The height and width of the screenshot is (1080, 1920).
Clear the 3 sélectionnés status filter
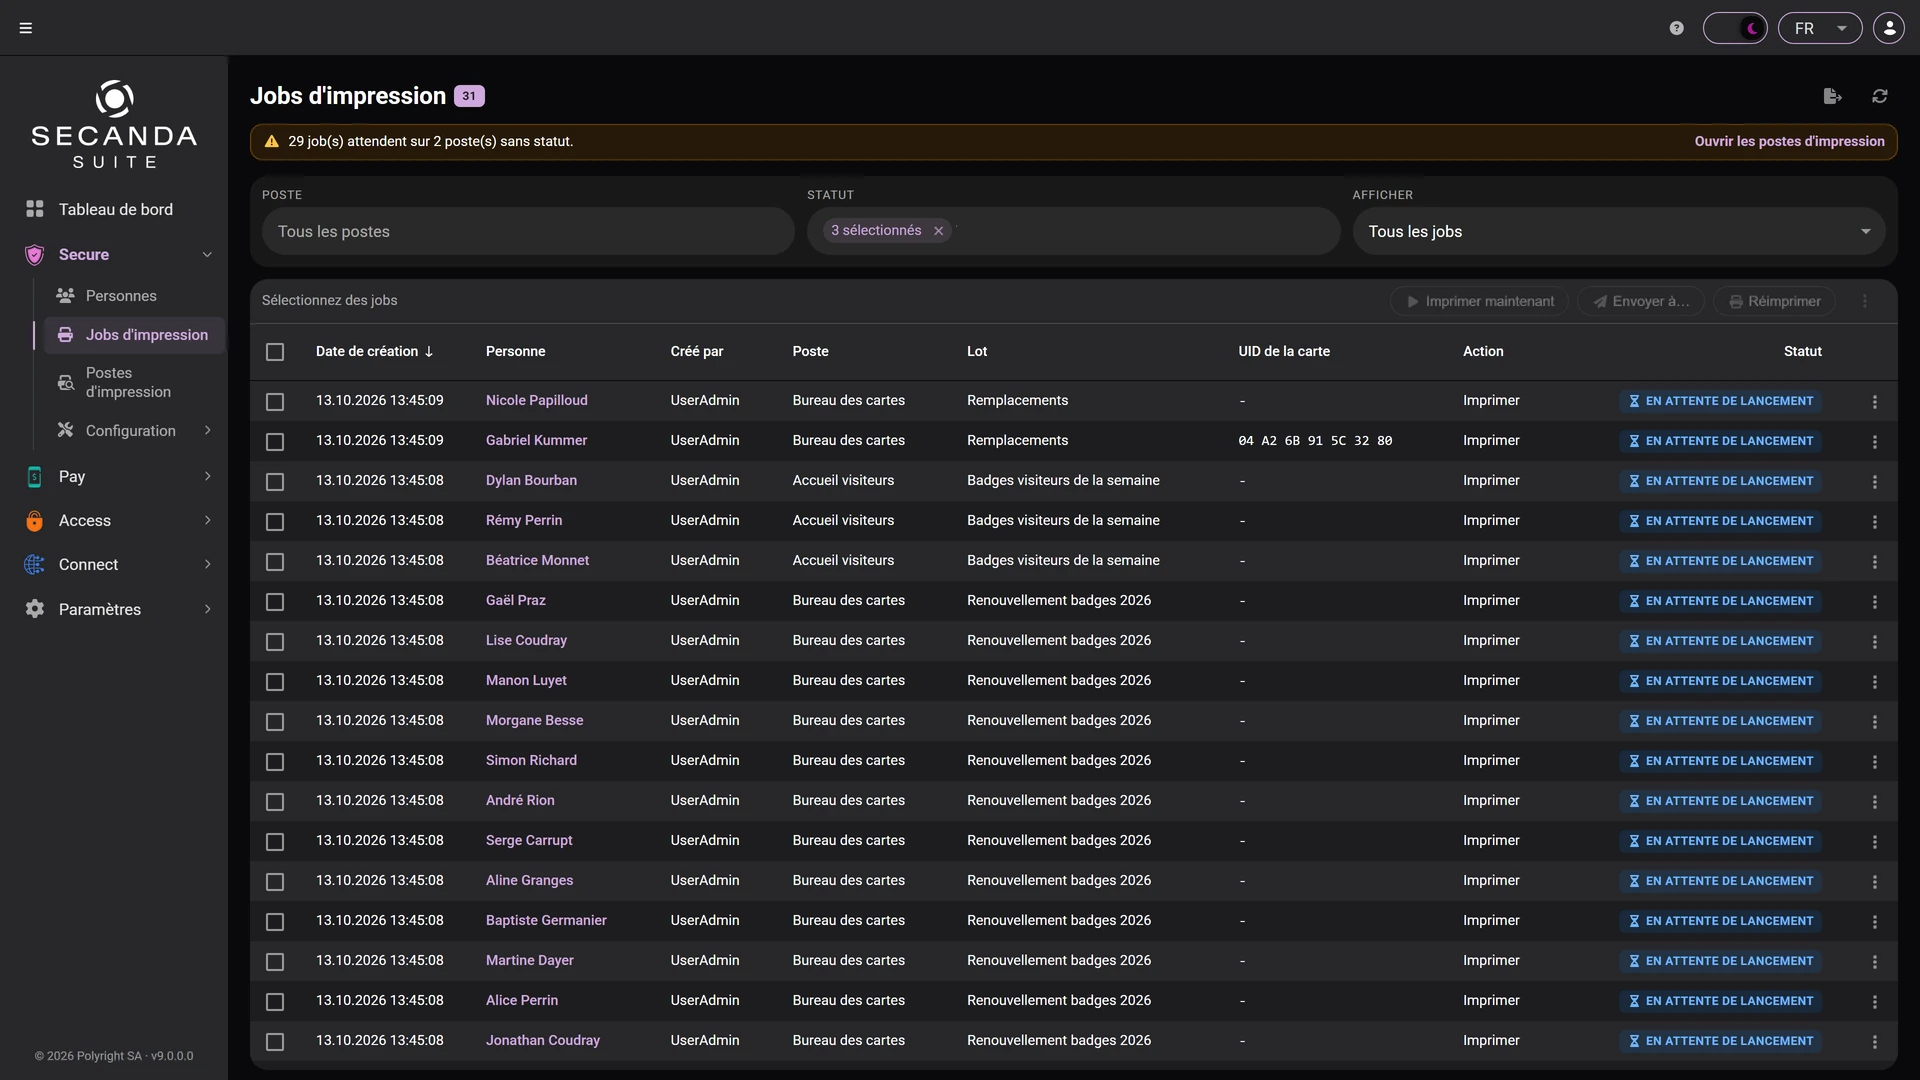(x=938, y=231)
